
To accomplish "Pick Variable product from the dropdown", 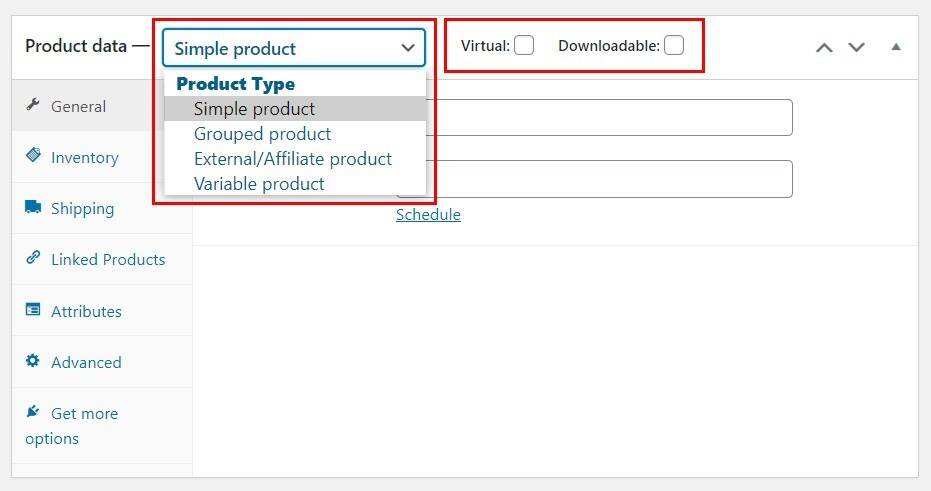I will coord(259,184).
